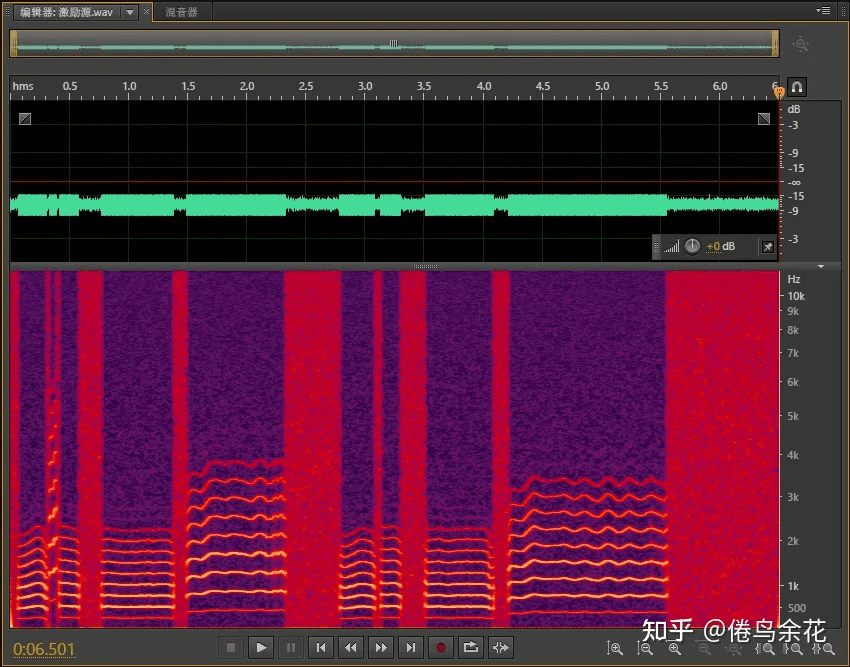Toggle loop playback on
The width and height of the screenshot is (850, 667).
(471, 648)
